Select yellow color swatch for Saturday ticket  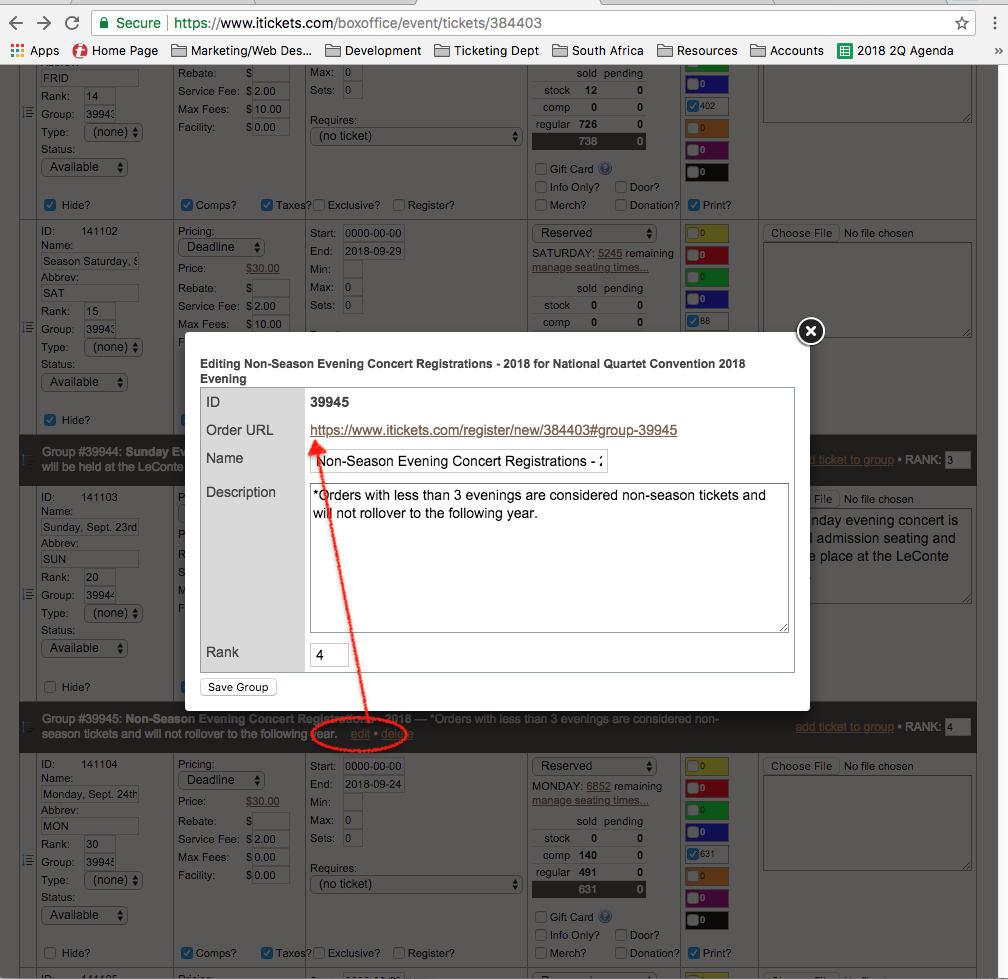706,233
